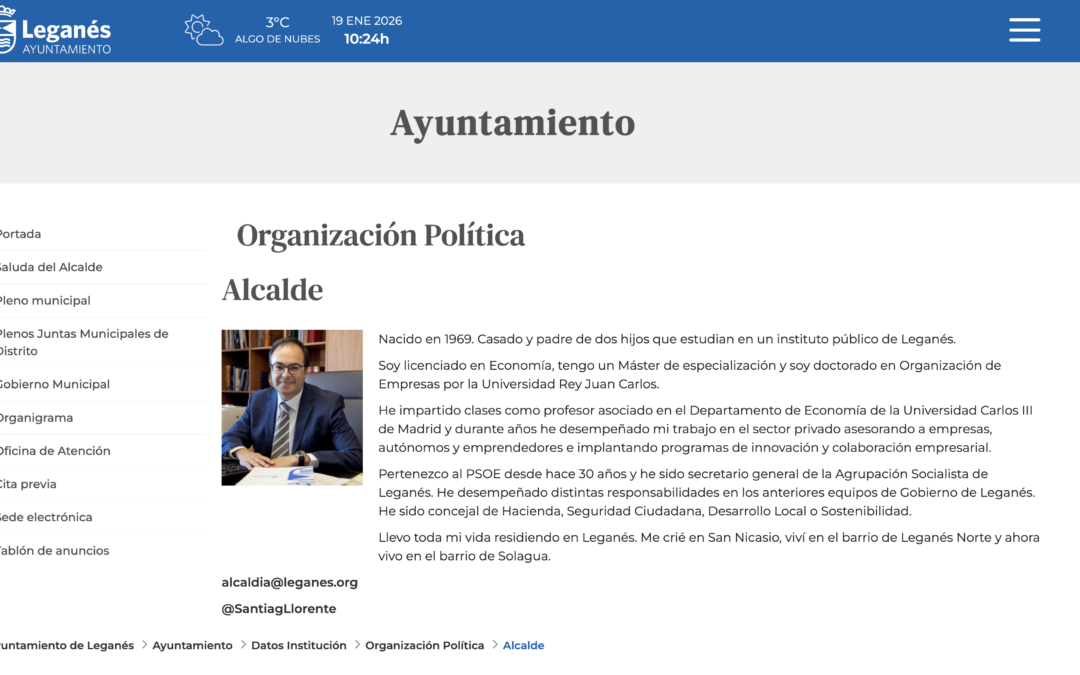This screenshot has height=675, width=1080.
Task: Click Organización Política in the breadcrumb trail
Action: (424, 645)
